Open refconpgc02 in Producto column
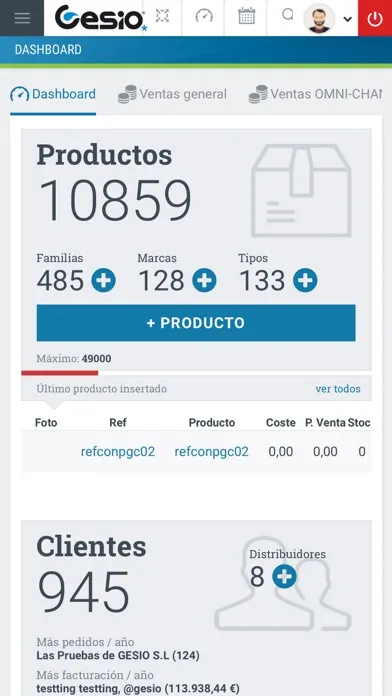The image size is (392, 696). tap(211, 452)
